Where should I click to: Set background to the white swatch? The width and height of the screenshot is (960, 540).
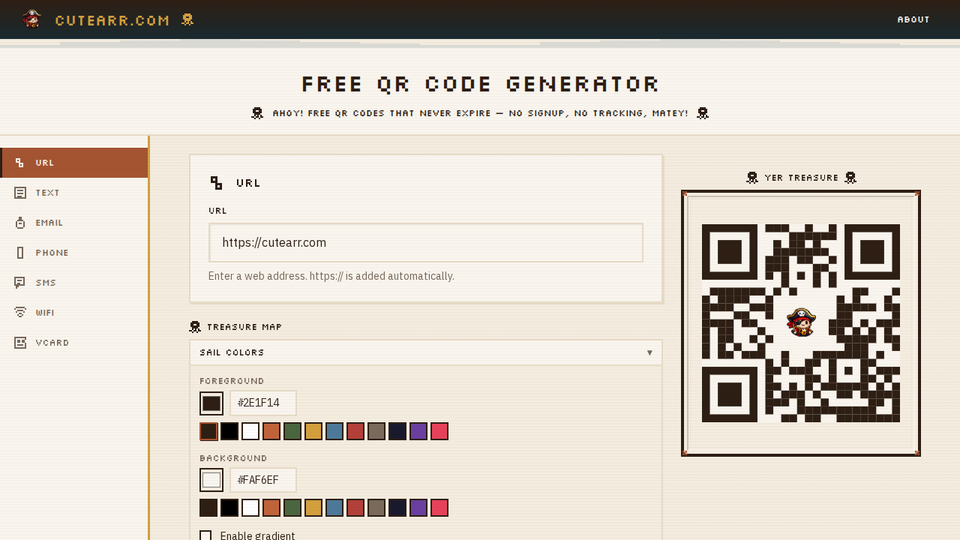(x=250, y=508)
